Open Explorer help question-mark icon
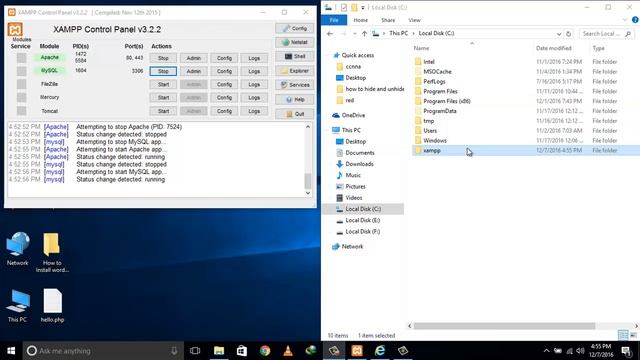This screenshot has width=640, height=360. click(x=635, y=20)
